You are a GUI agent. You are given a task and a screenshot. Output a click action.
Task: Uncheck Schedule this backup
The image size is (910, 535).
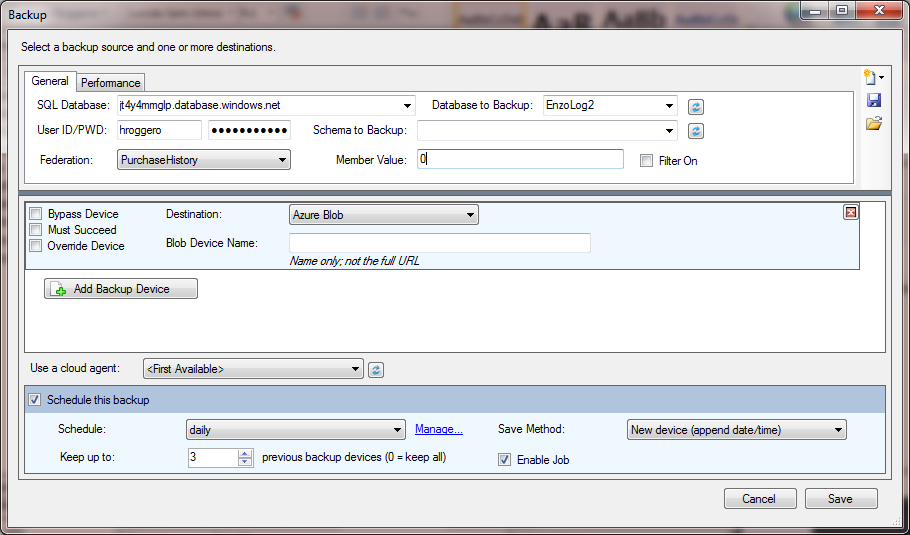pos(35,400)
